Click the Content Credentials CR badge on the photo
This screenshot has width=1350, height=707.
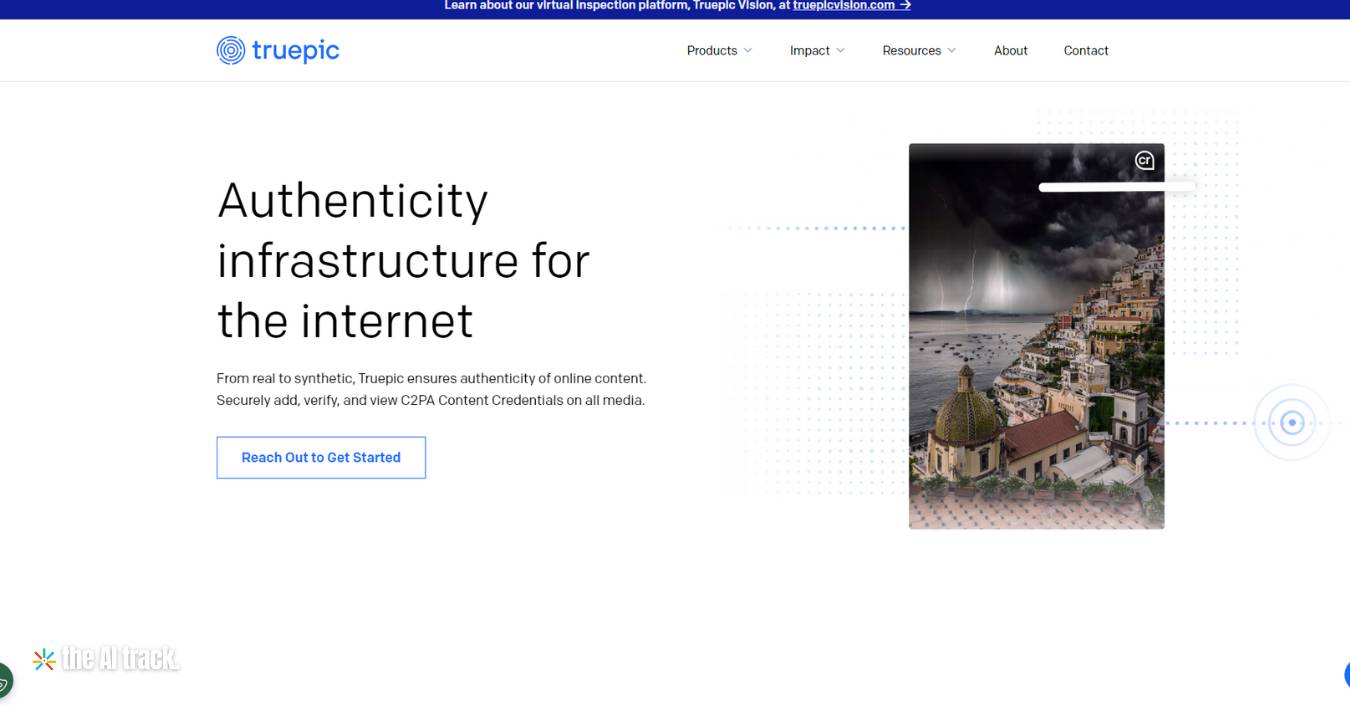(1143, 159)
